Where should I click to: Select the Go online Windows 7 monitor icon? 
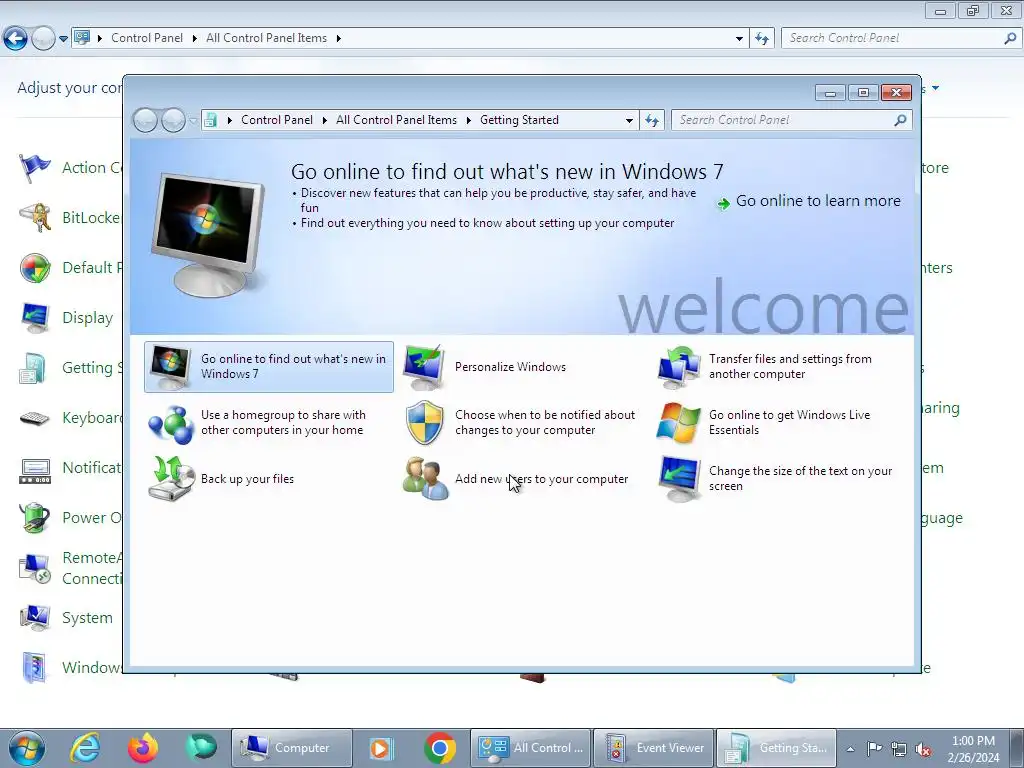pos(170,367)
